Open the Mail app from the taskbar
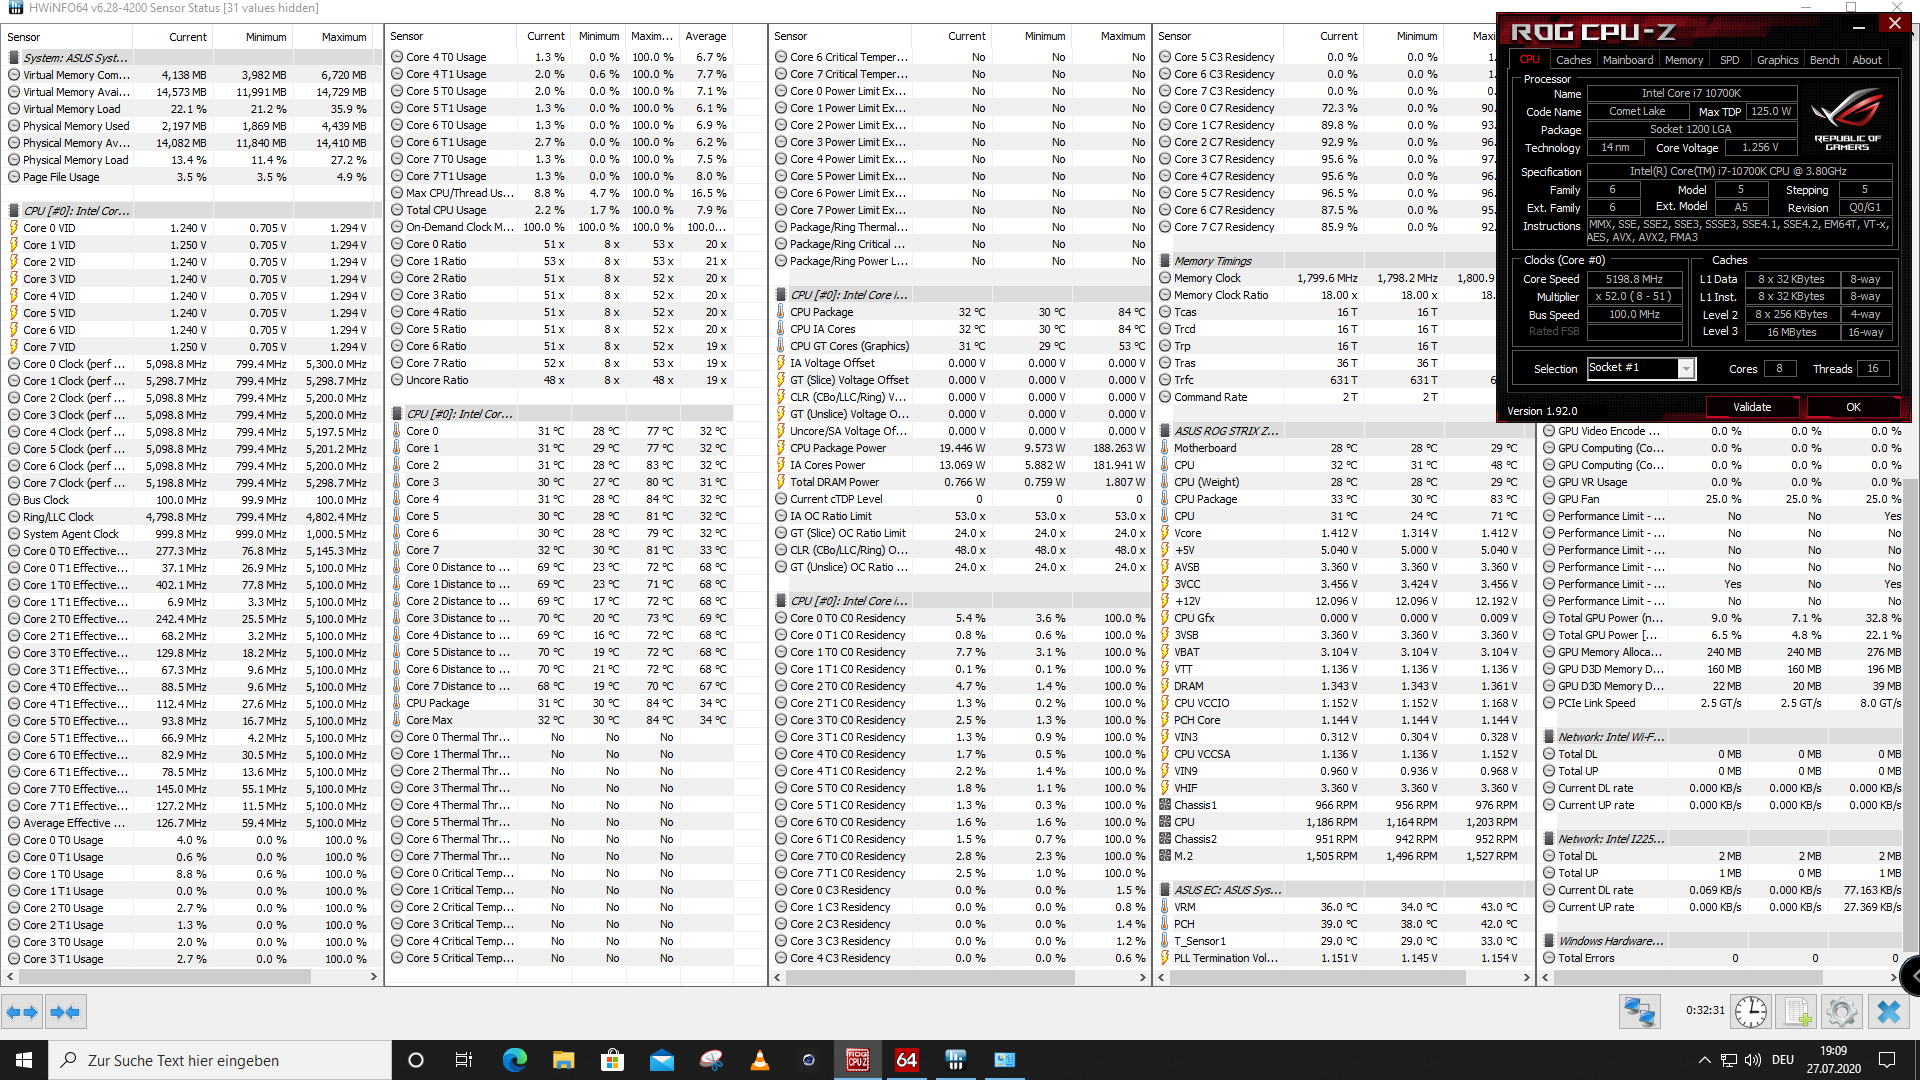The height and width of the screenshot is (1080, 1920). click(x=661, y=1060)
